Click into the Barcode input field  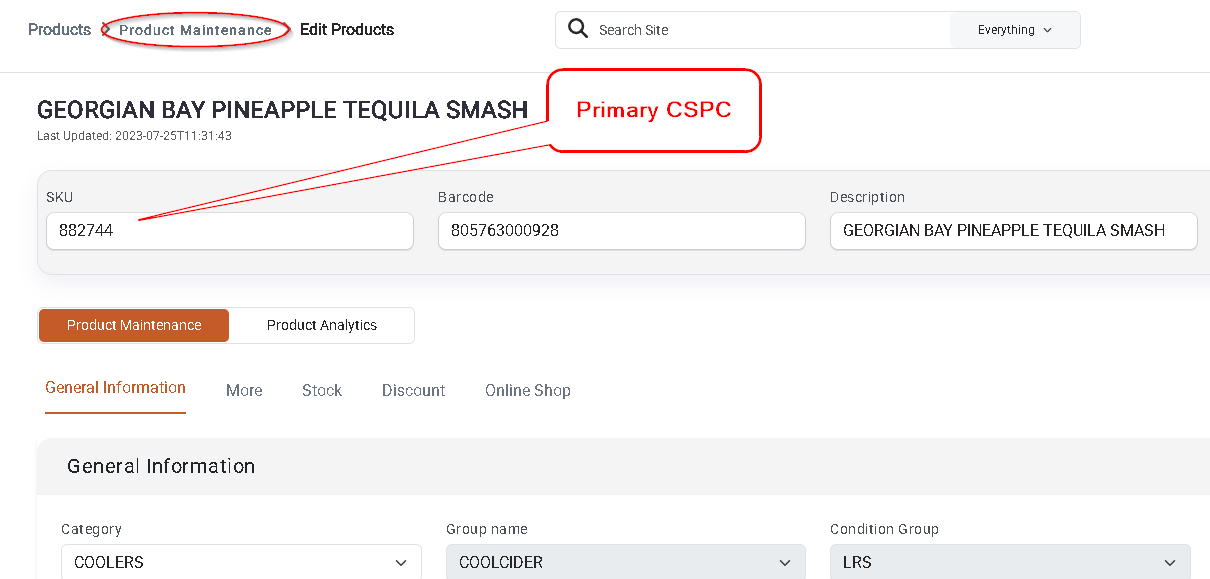[621, 230]
